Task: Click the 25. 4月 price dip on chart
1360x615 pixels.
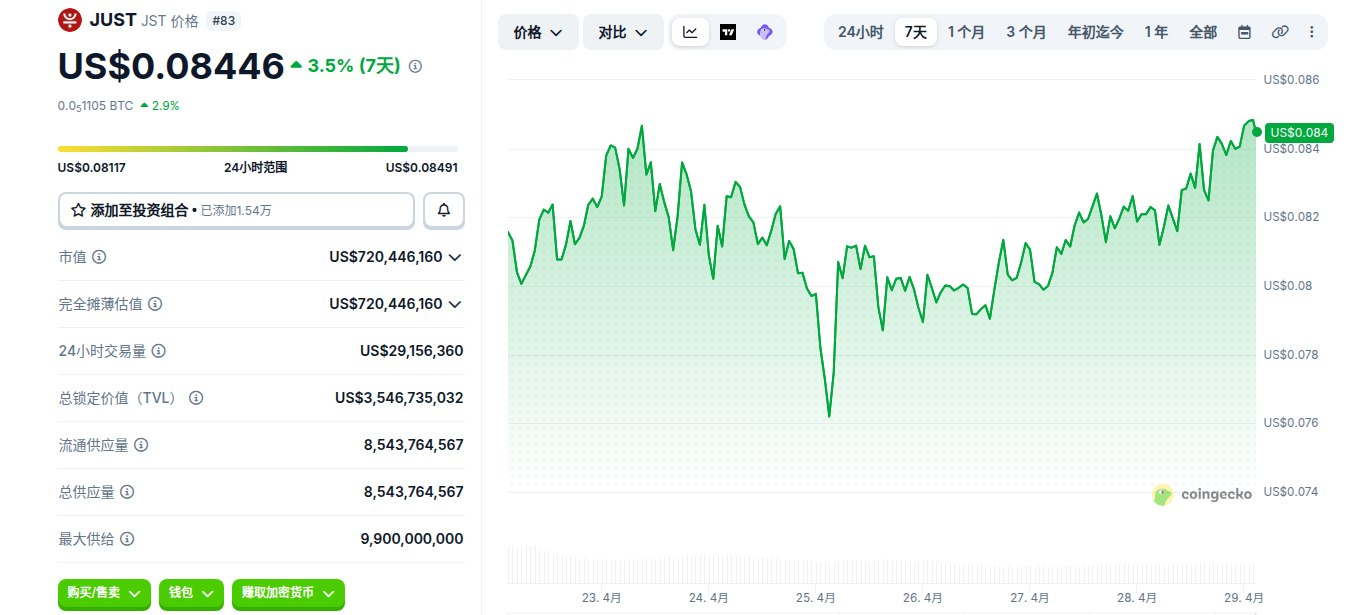Action: 830,415
